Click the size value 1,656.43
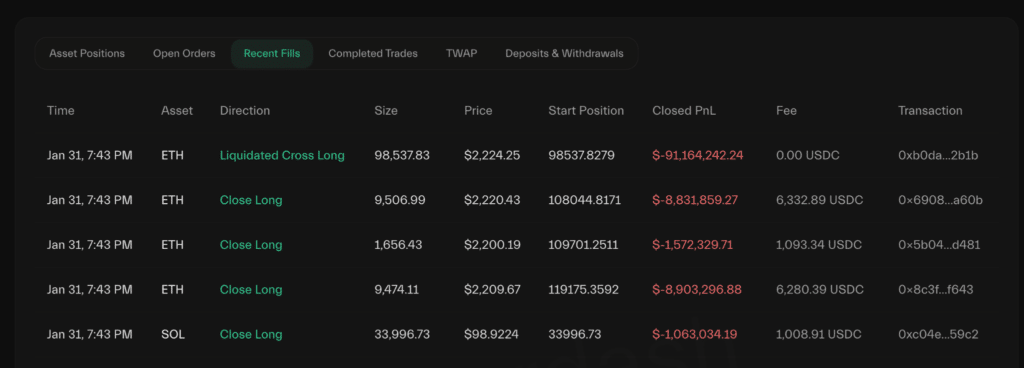 [398, 245]
